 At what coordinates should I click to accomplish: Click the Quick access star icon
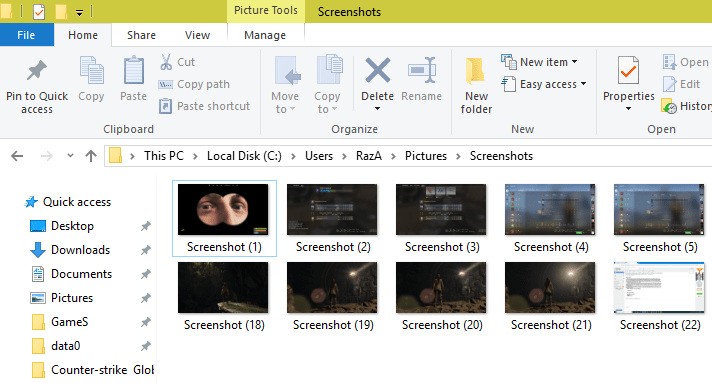pos(31,202)
